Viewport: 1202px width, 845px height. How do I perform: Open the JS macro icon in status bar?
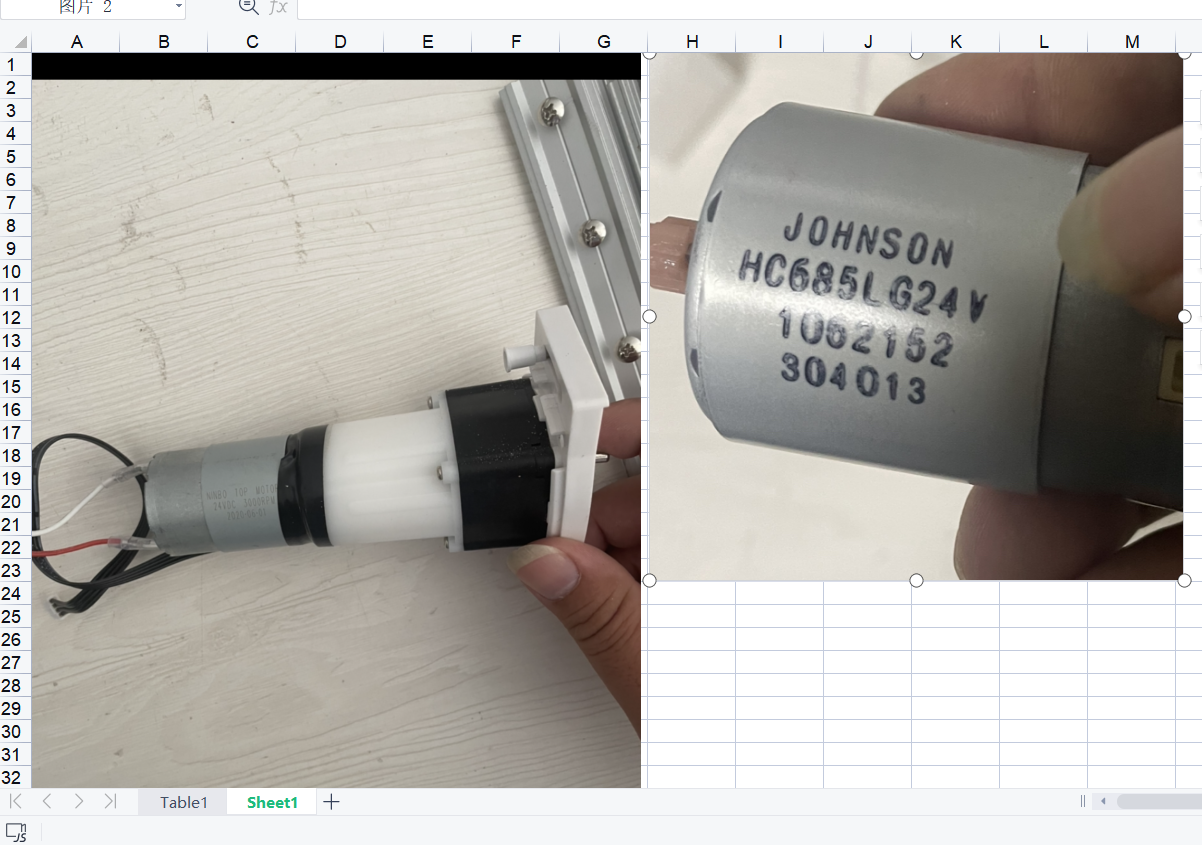point(16,831)
